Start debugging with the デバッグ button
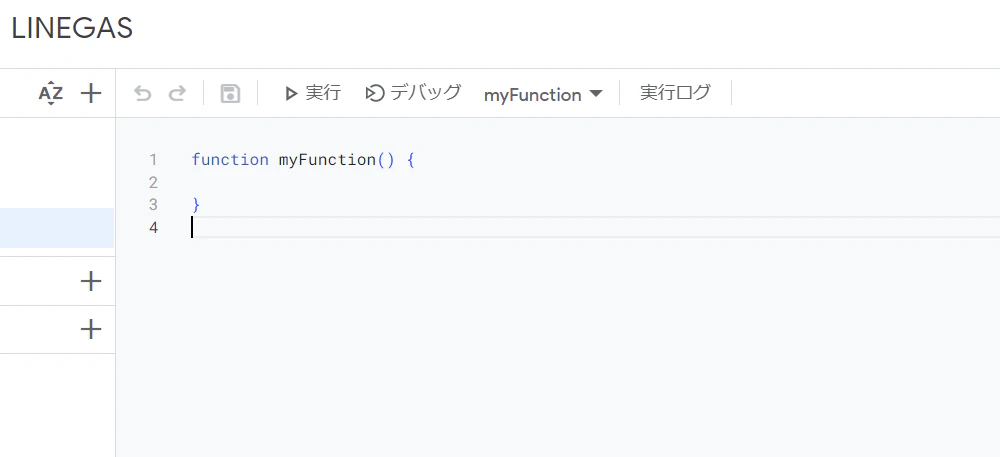The image size is (1000, 457). tap(413, 94)
